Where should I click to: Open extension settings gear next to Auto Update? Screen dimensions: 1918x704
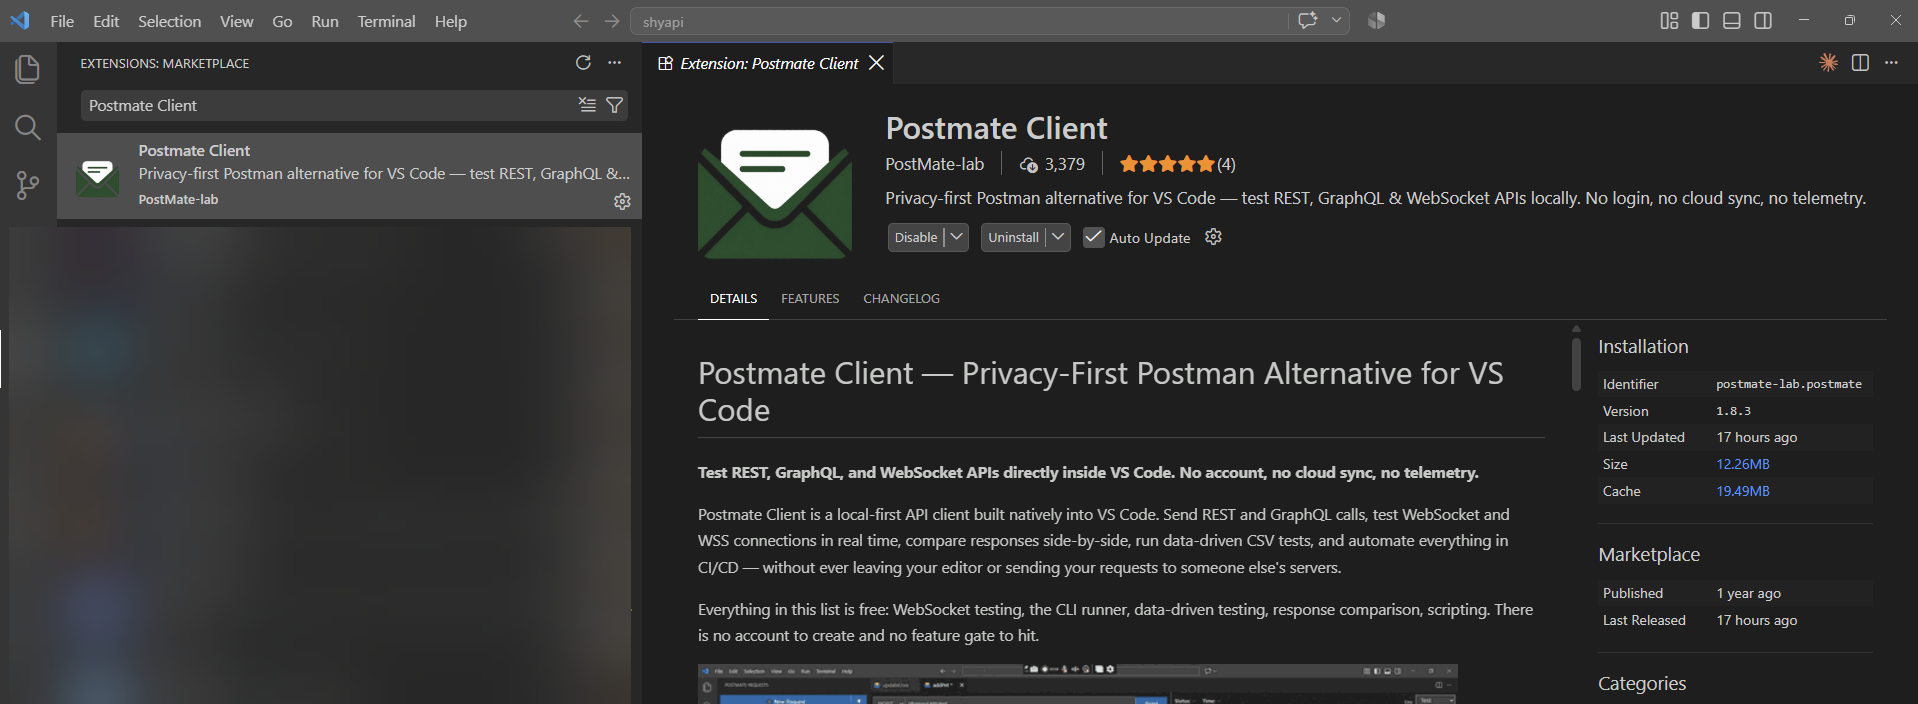tap(1213, 237)
